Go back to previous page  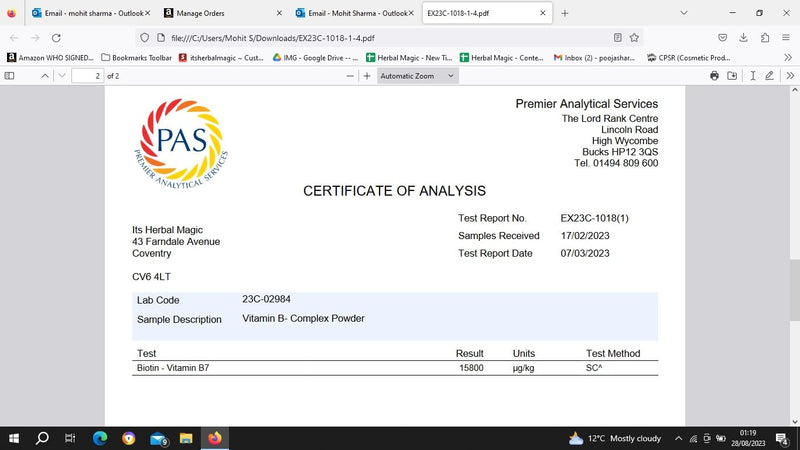tap(14, 38)
